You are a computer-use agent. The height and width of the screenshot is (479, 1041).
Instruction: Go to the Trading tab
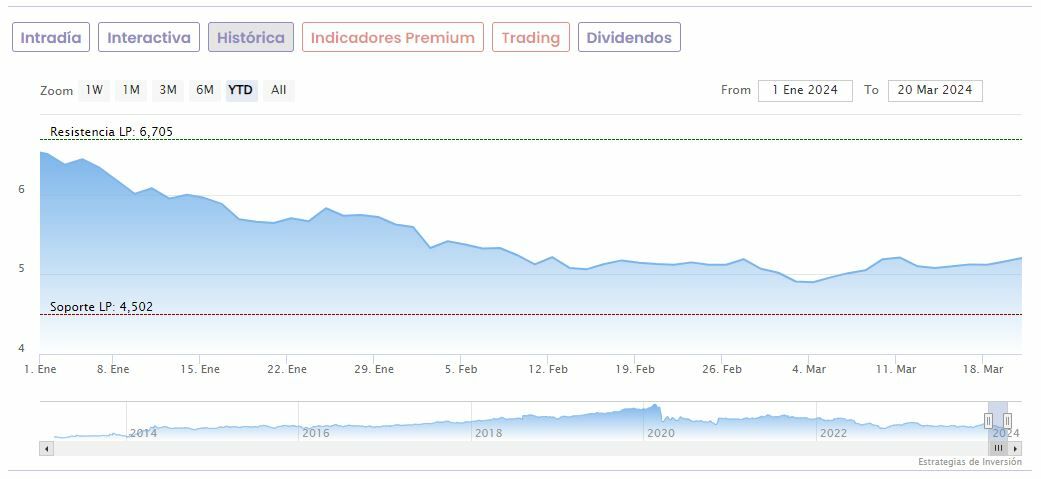click(x=530, y=38)
